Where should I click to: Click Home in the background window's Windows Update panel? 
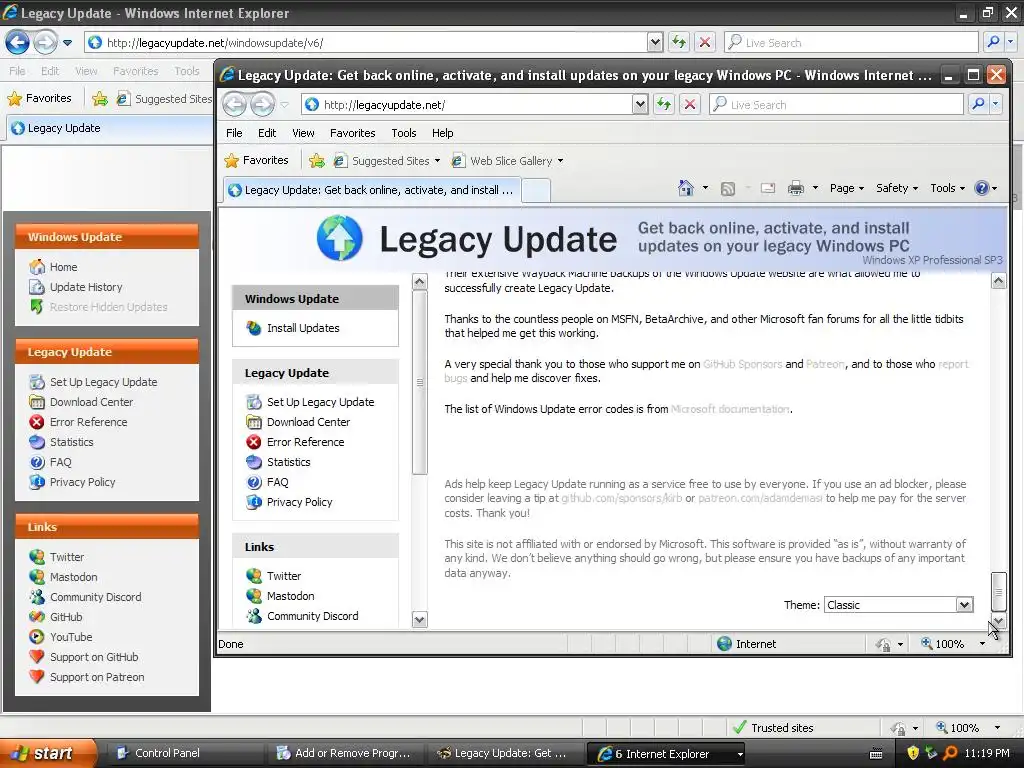63,267
